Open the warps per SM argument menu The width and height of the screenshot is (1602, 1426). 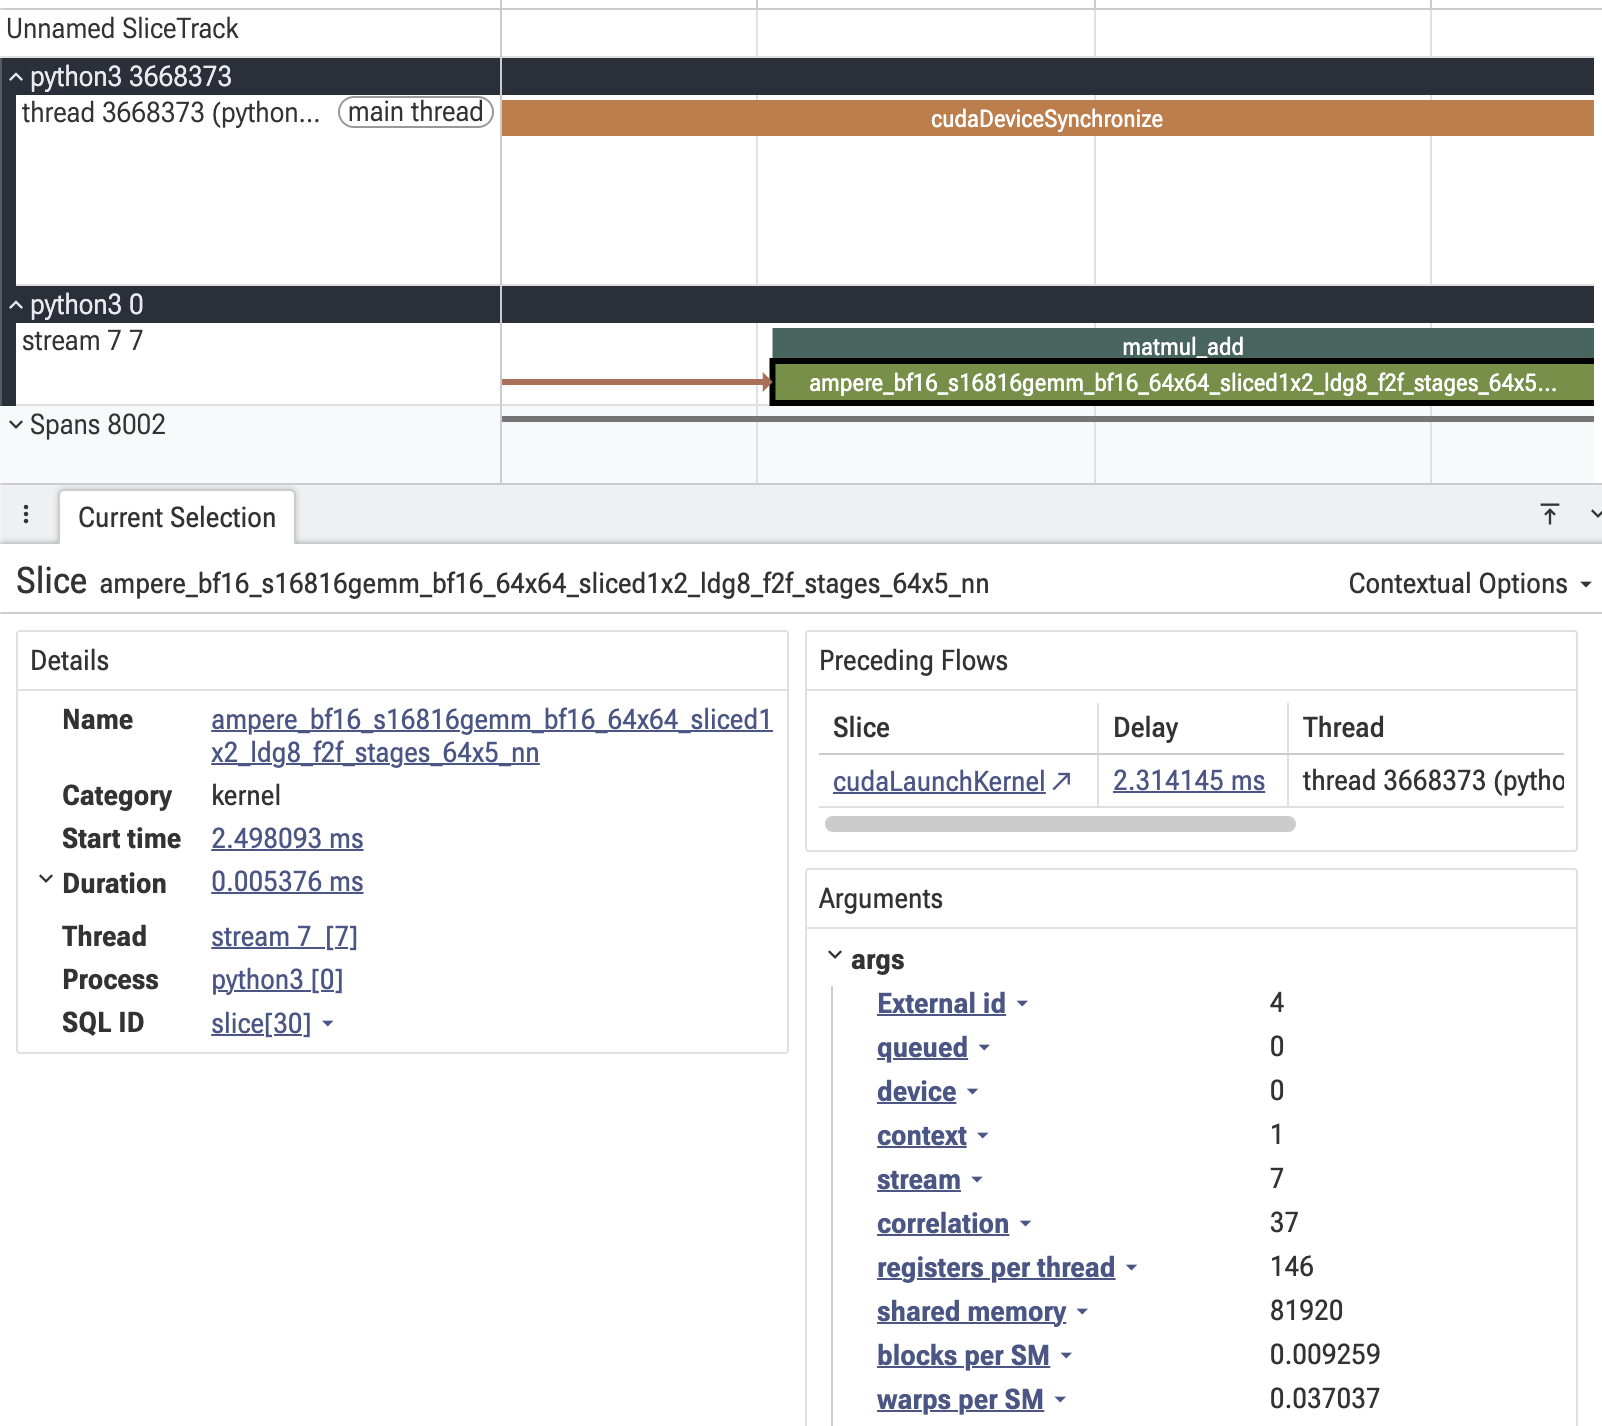point(1060,1400)
